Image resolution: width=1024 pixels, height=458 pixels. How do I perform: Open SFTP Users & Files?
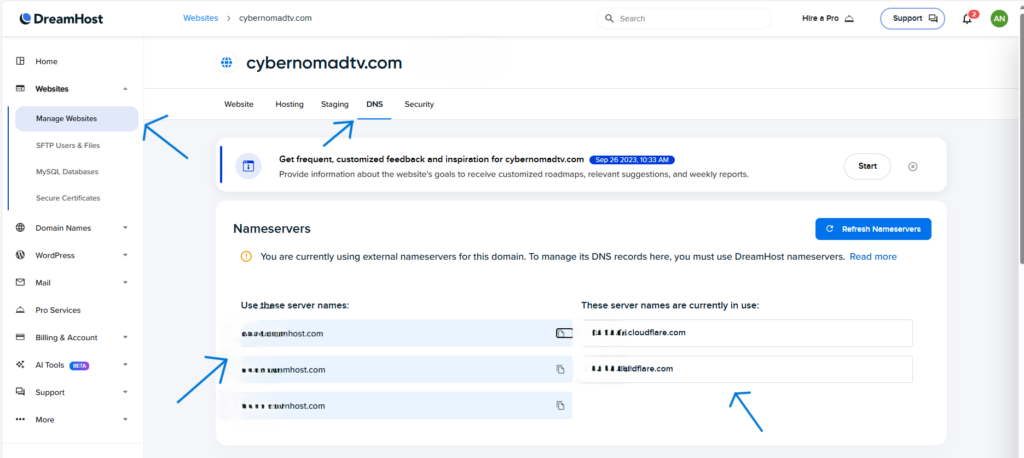[x=68, y=145]
